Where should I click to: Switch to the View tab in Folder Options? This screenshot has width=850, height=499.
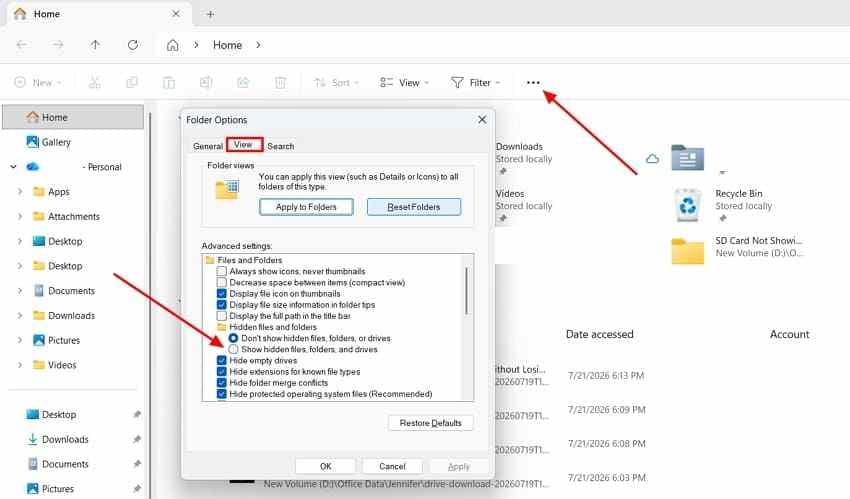pos(244,145)
